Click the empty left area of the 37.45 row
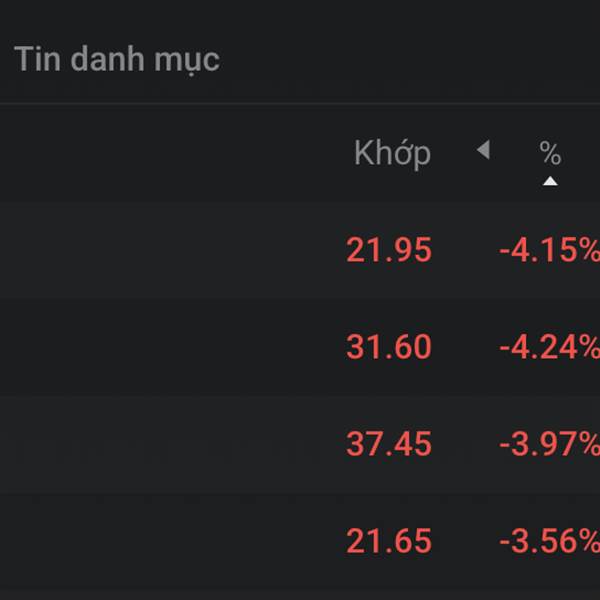Viewport: 600px width, 600px height. [x=150, y=444]
